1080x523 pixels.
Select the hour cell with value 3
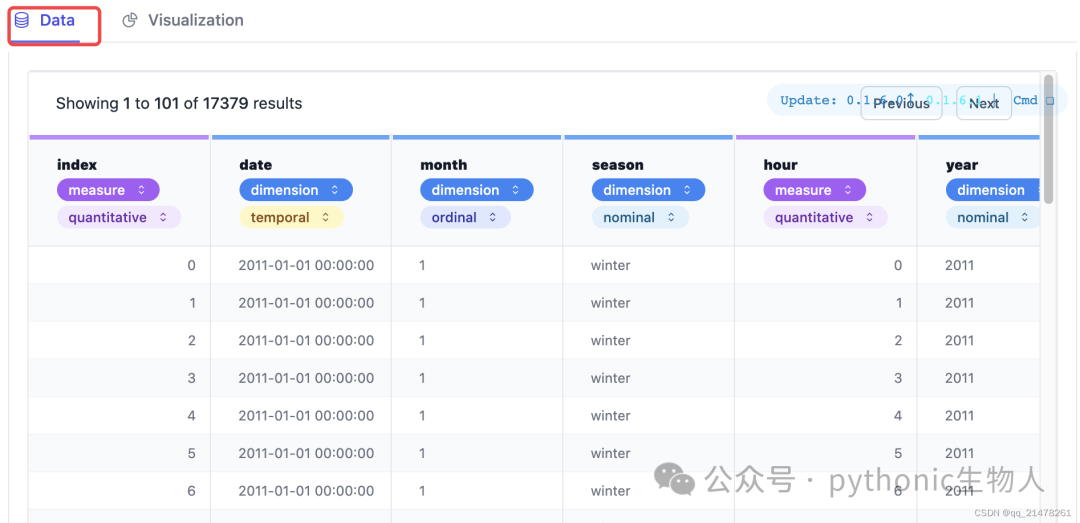tap(826, 378)
